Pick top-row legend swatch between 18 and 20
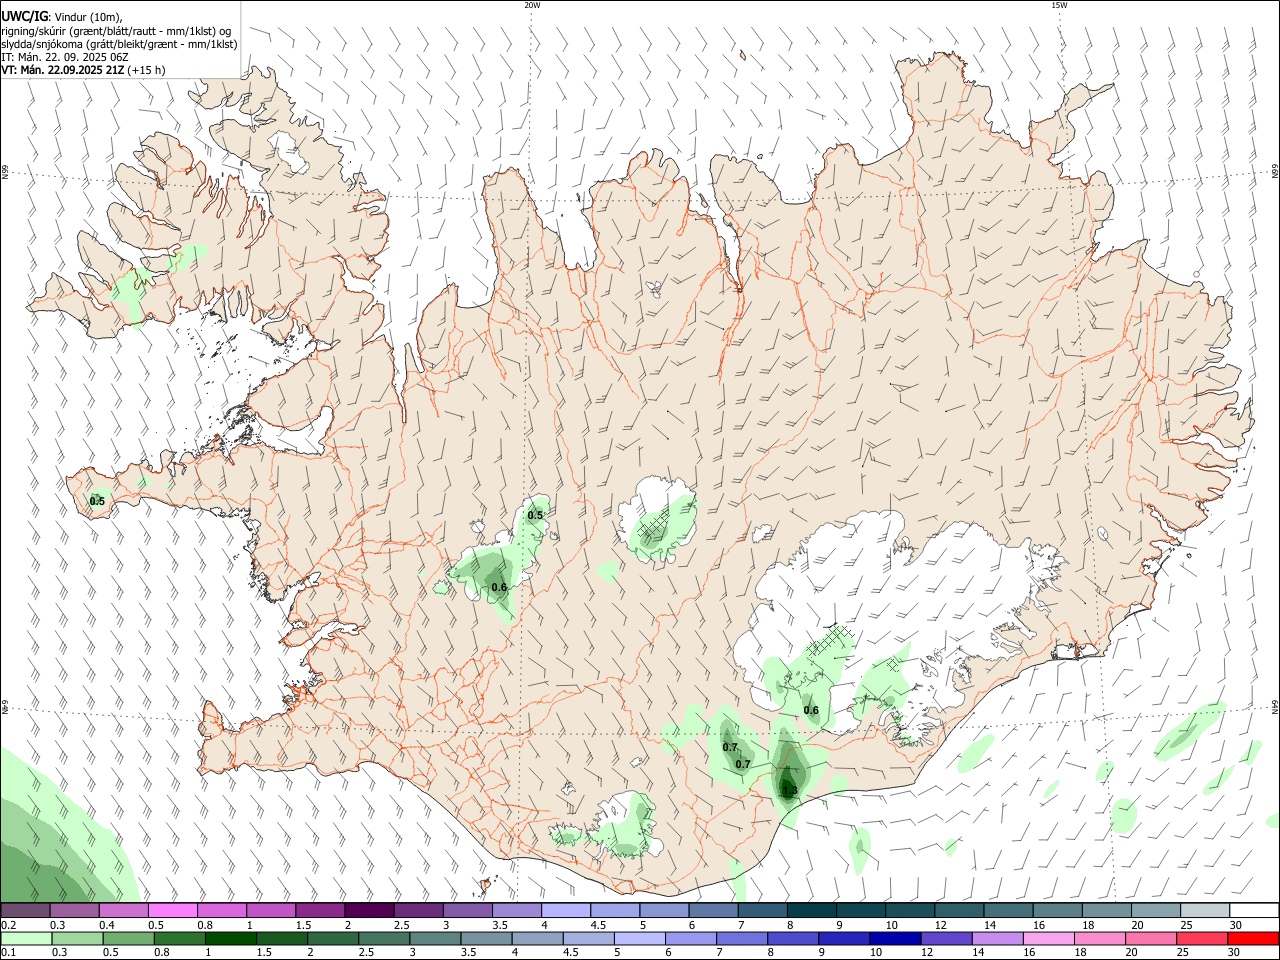This screenshot has height=960, width=1280. (x=1107, y=910)
